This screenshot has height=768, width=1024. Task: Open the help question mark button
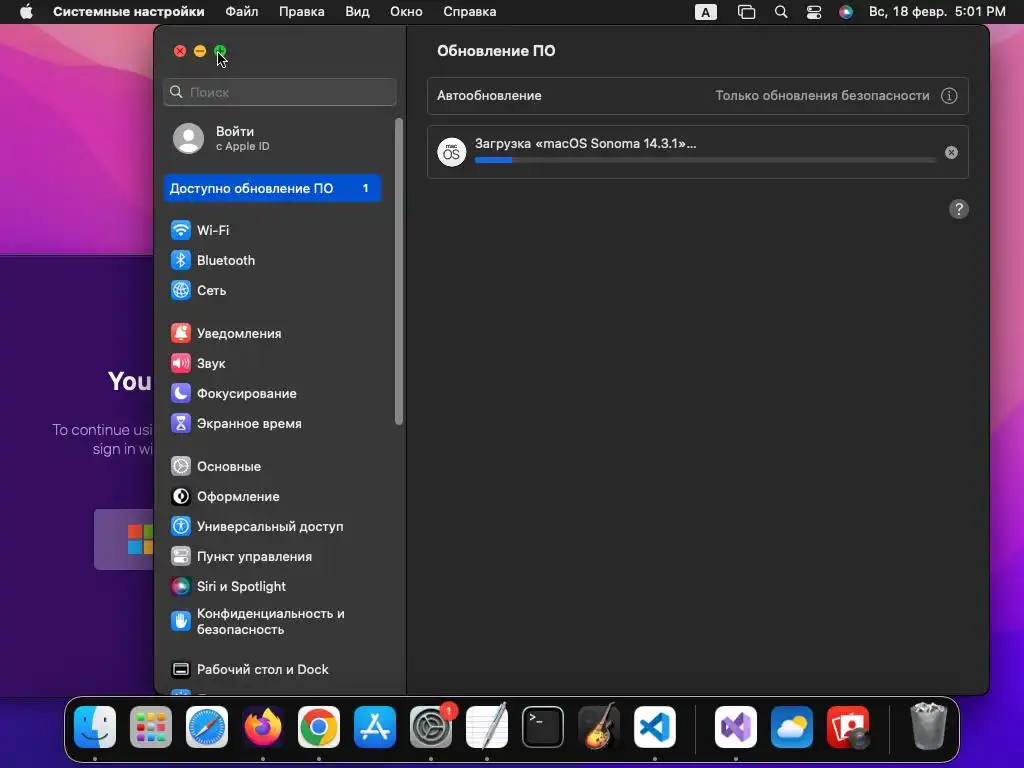tap(958, 209)
